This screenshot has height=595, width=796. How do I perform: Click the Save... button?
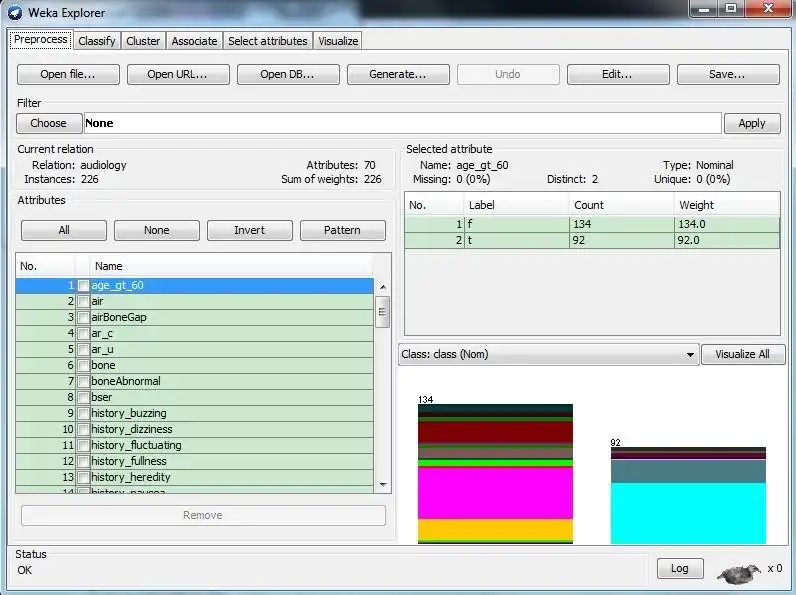coord(728,74)
